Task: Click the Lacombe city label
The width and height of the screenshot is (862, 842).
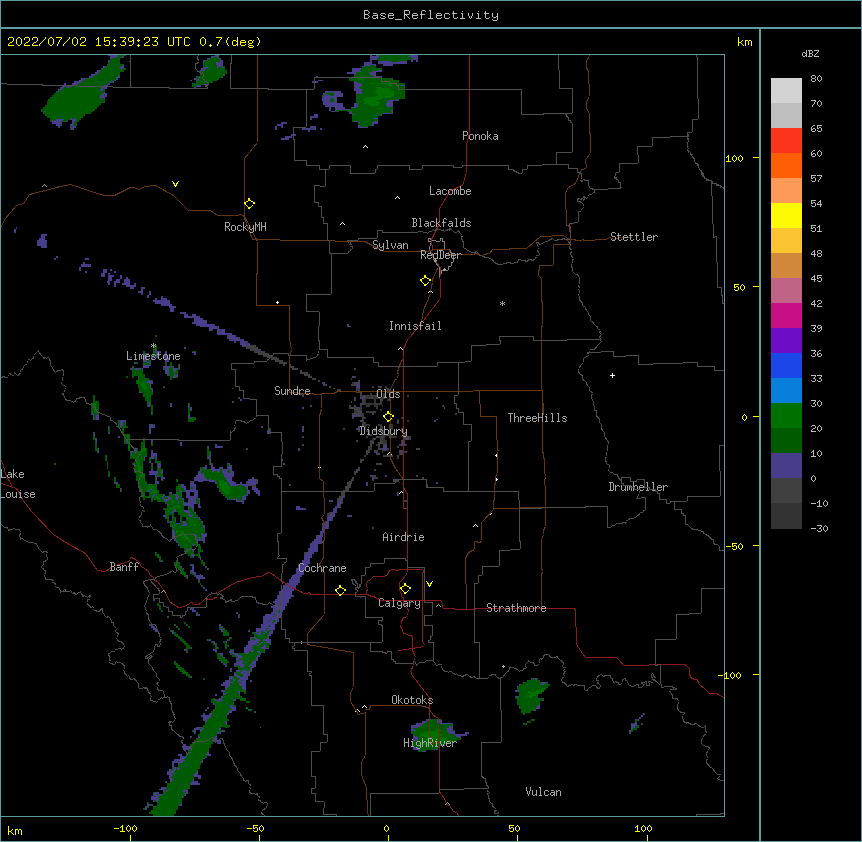Action: 450,191
